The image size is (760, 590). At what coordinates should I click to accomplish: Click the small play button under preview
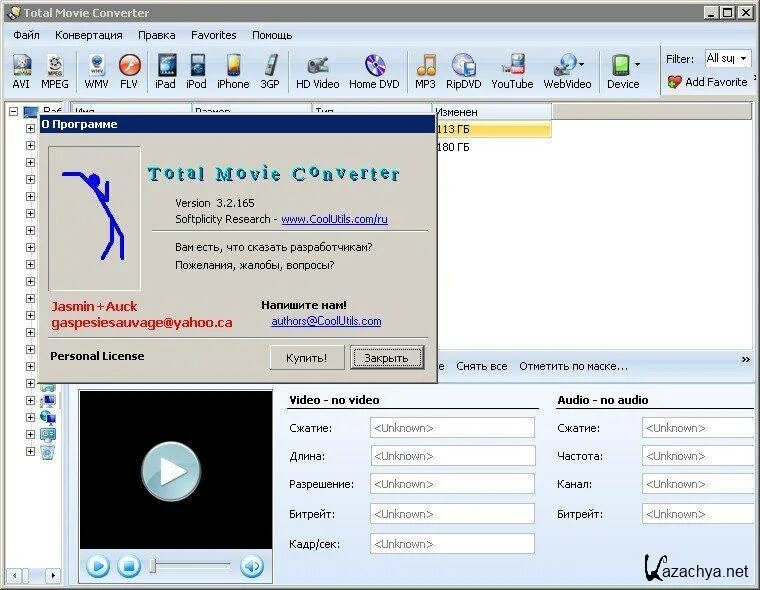(98, 566)
